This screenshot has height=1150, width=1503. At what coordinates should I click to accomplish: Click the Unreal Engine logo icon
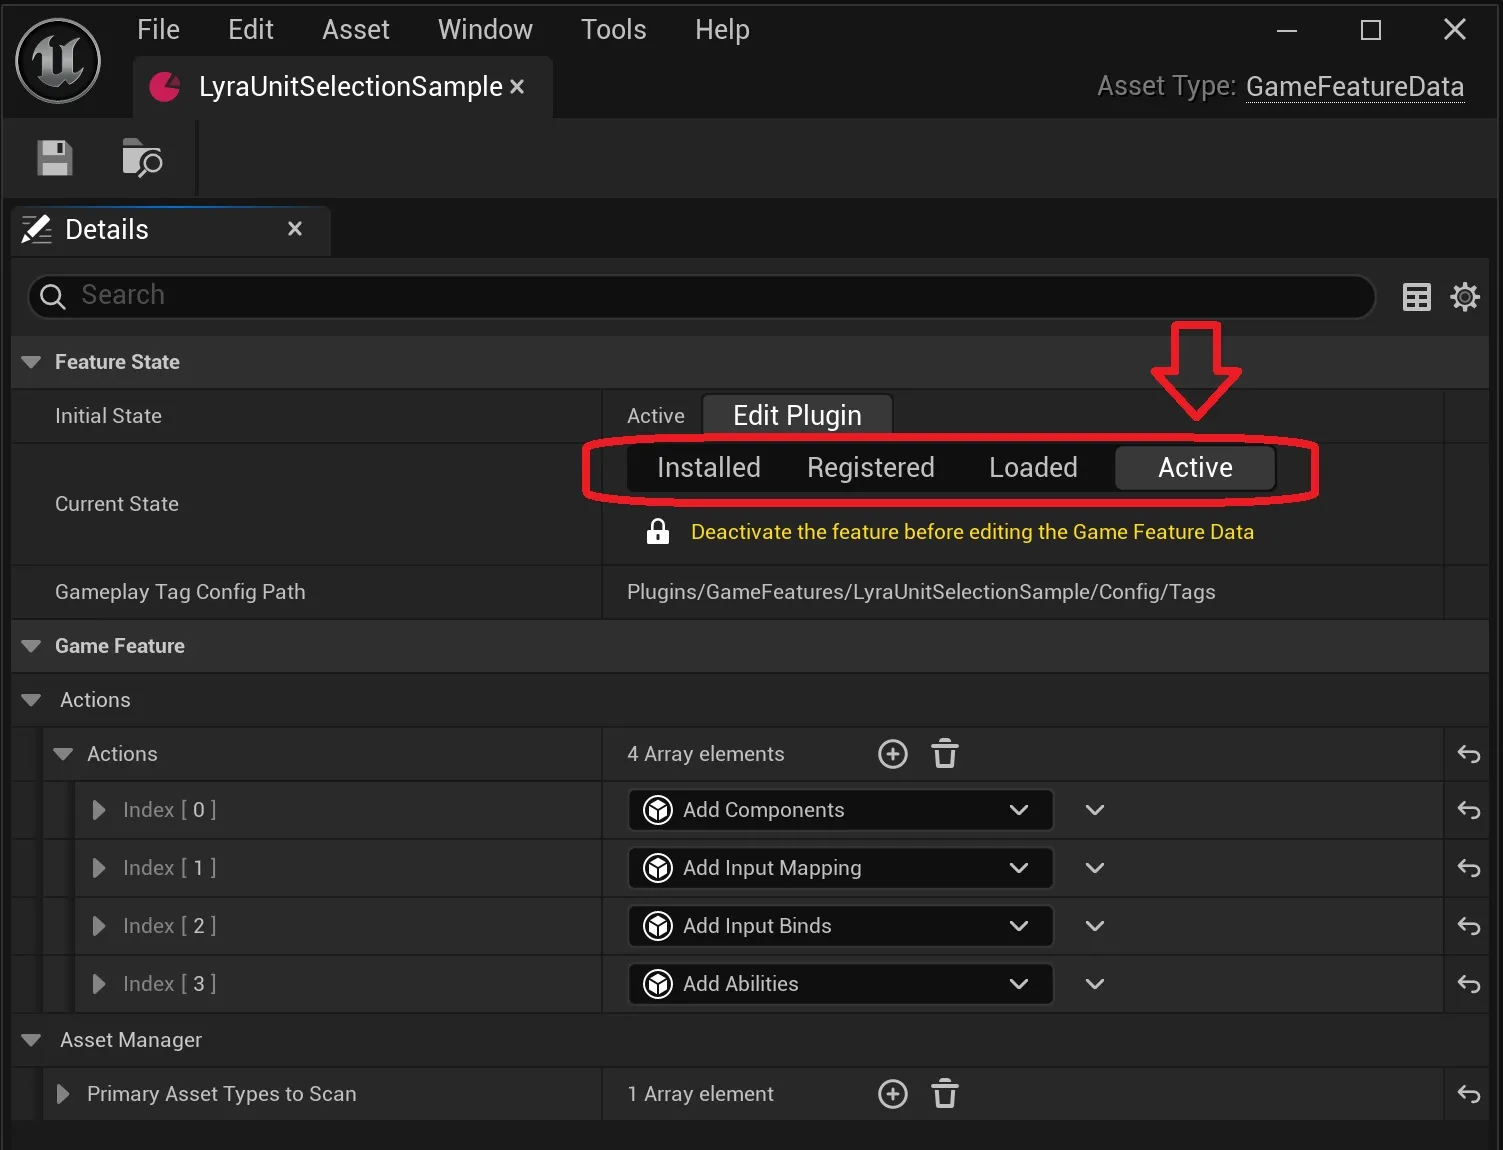click(58, 61)
